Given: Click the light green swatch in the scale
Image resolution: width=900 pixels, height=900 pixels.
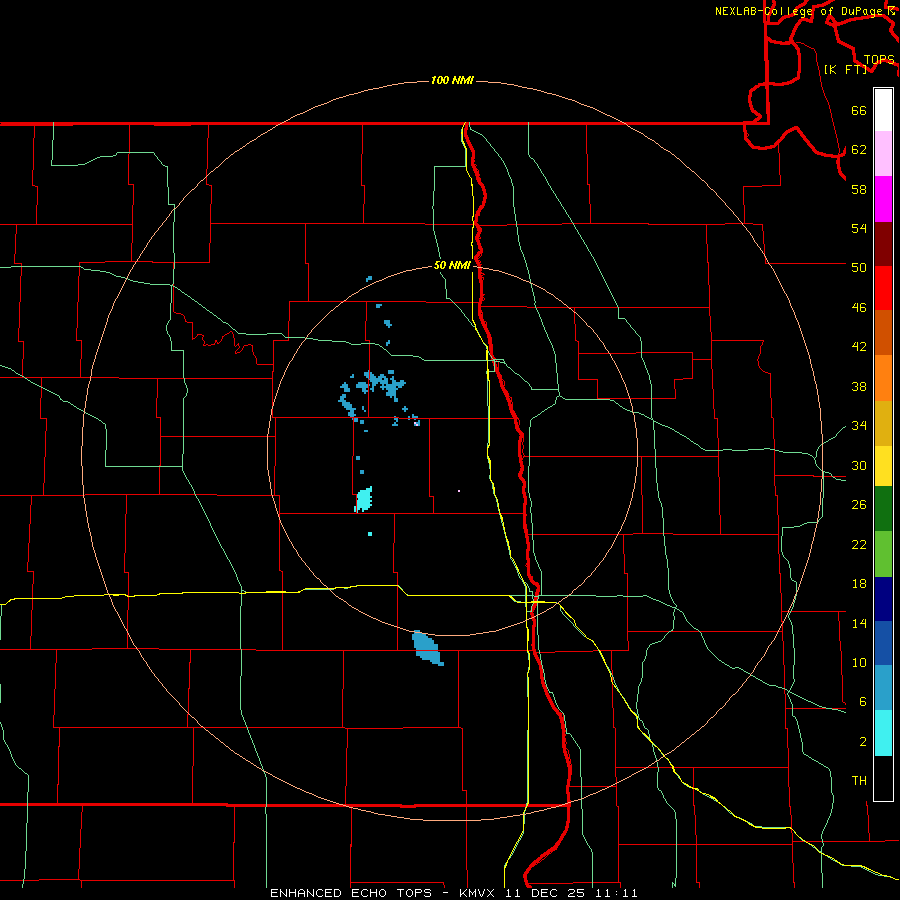Looking at the screenshot, I should click(x=883, y=554).
